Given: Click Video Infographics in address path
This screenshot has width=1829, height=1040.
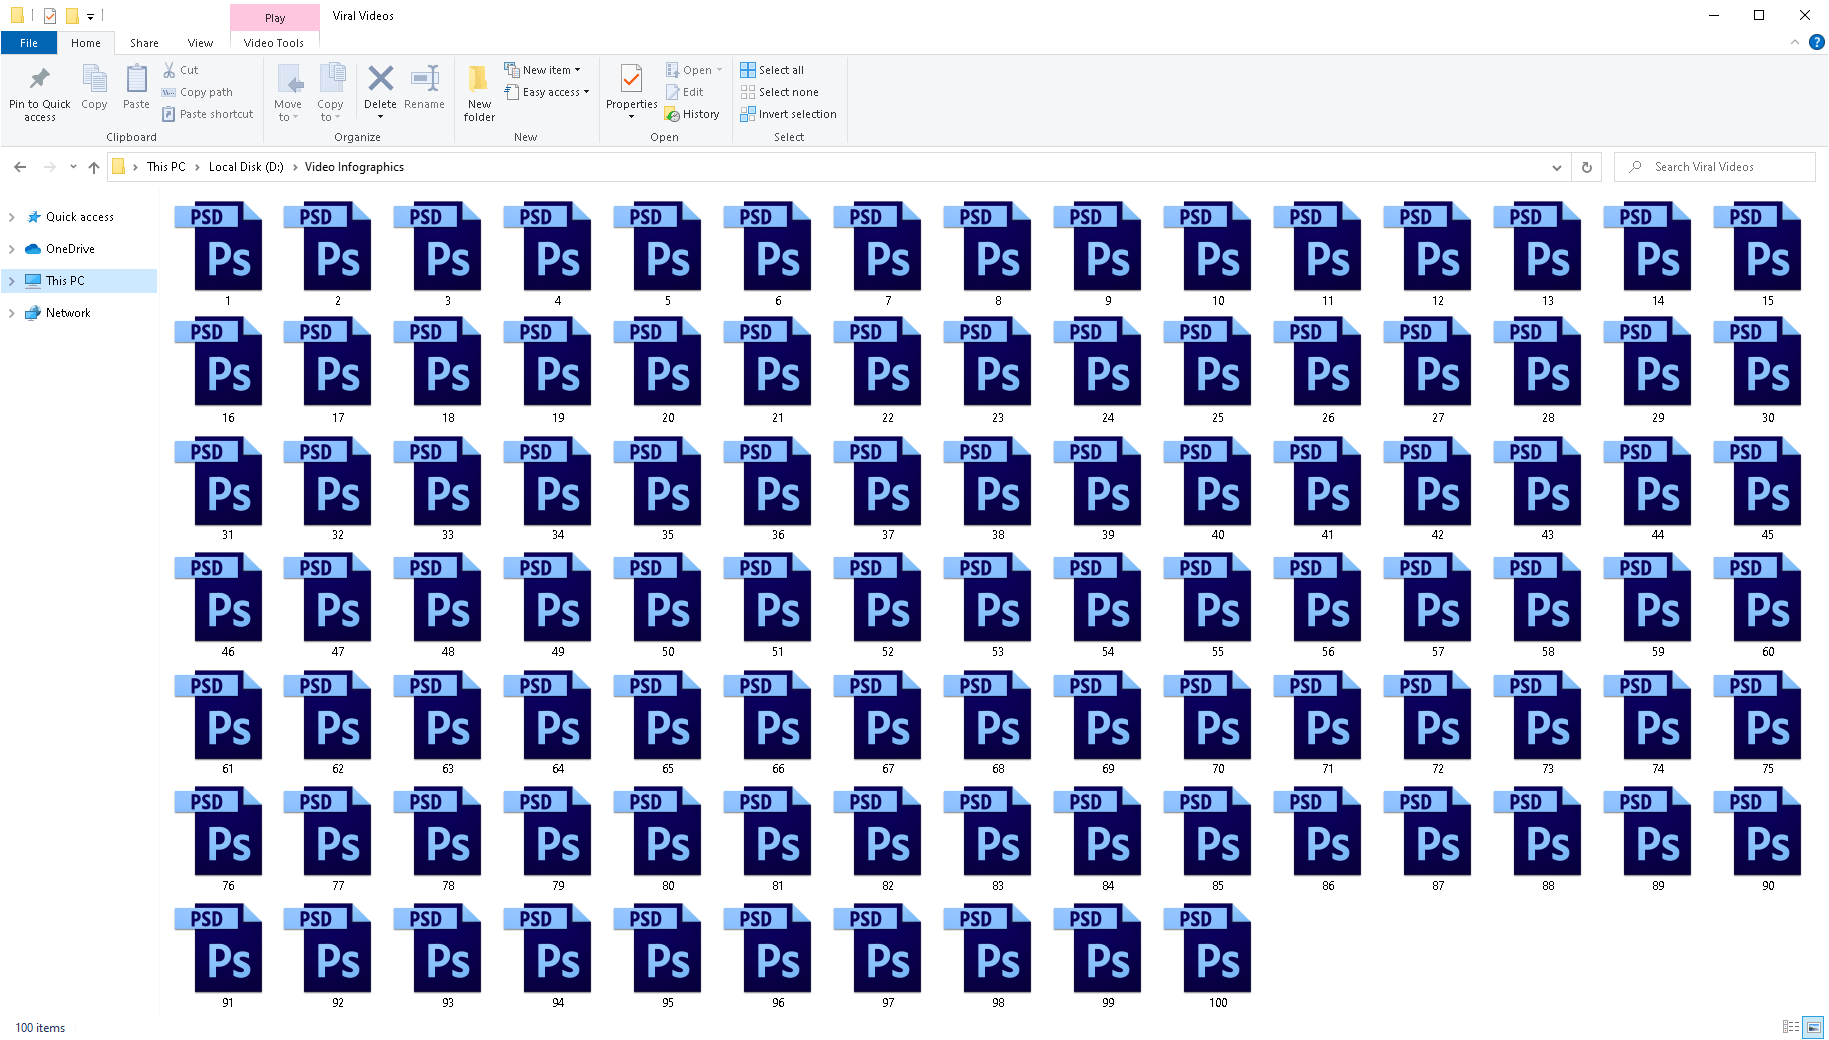Looking at the screenshot, I should 354,167.
